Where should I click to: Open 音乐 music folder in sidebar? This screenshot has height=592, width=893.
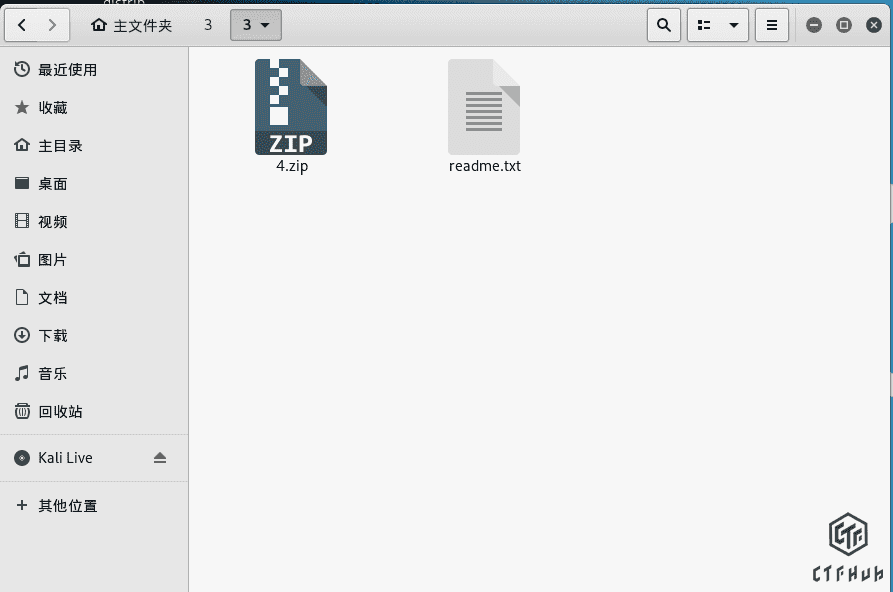point(53,374)
